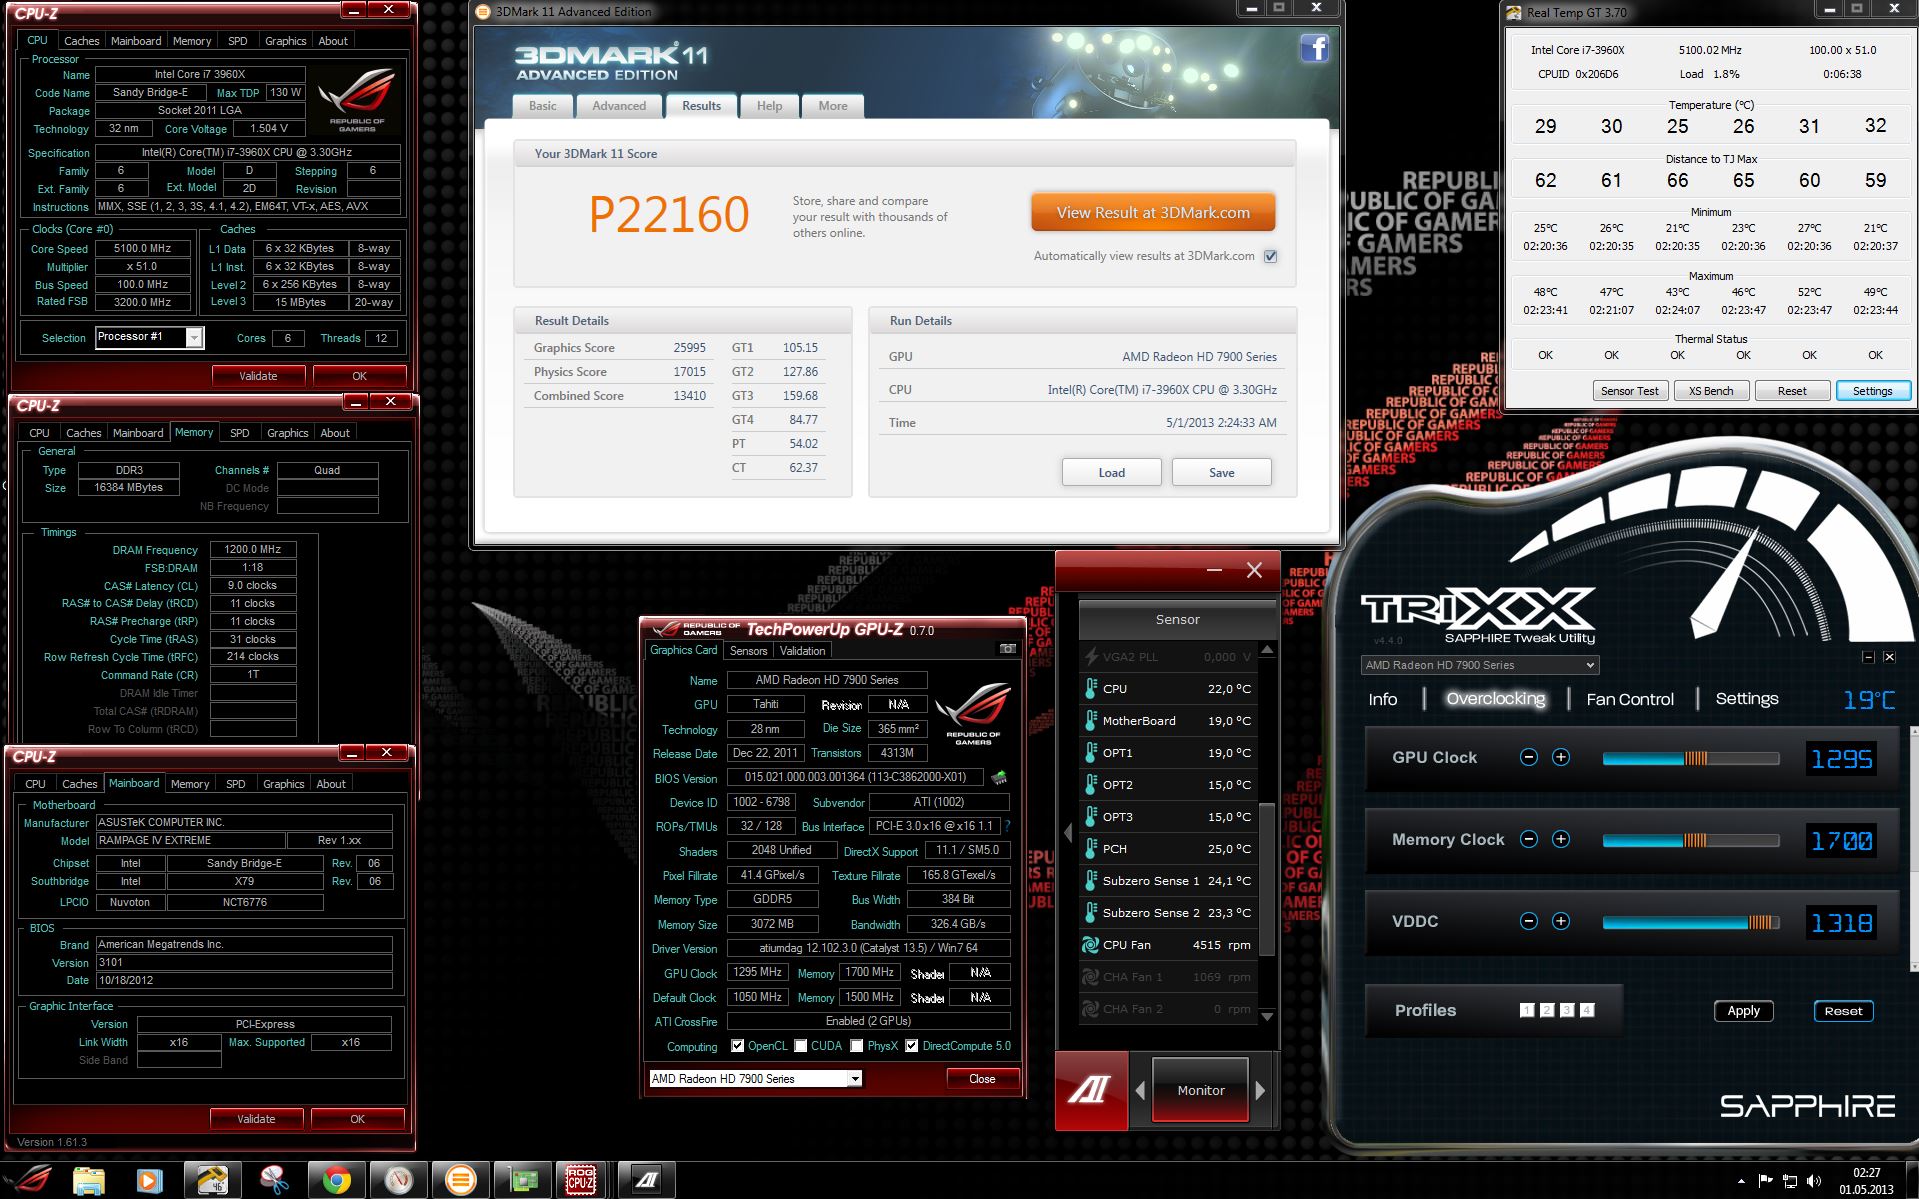Open the Graphics tab in the Mainboard CPU-Z window
Screen dimensions: 1919x1199
(x=283, y=784)
